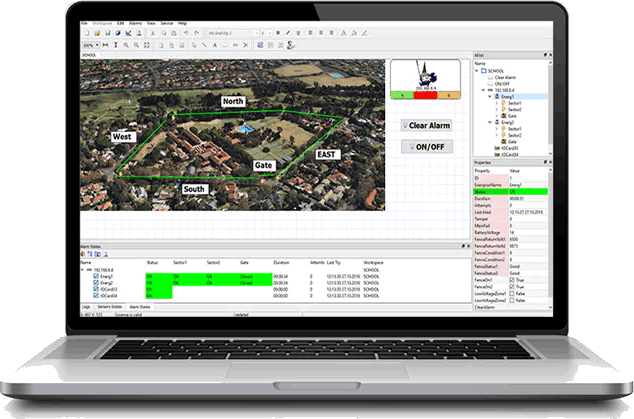This screenshot has width=634, height=419.
Task: Click the Align left icon
Action: tap(311, 33)
